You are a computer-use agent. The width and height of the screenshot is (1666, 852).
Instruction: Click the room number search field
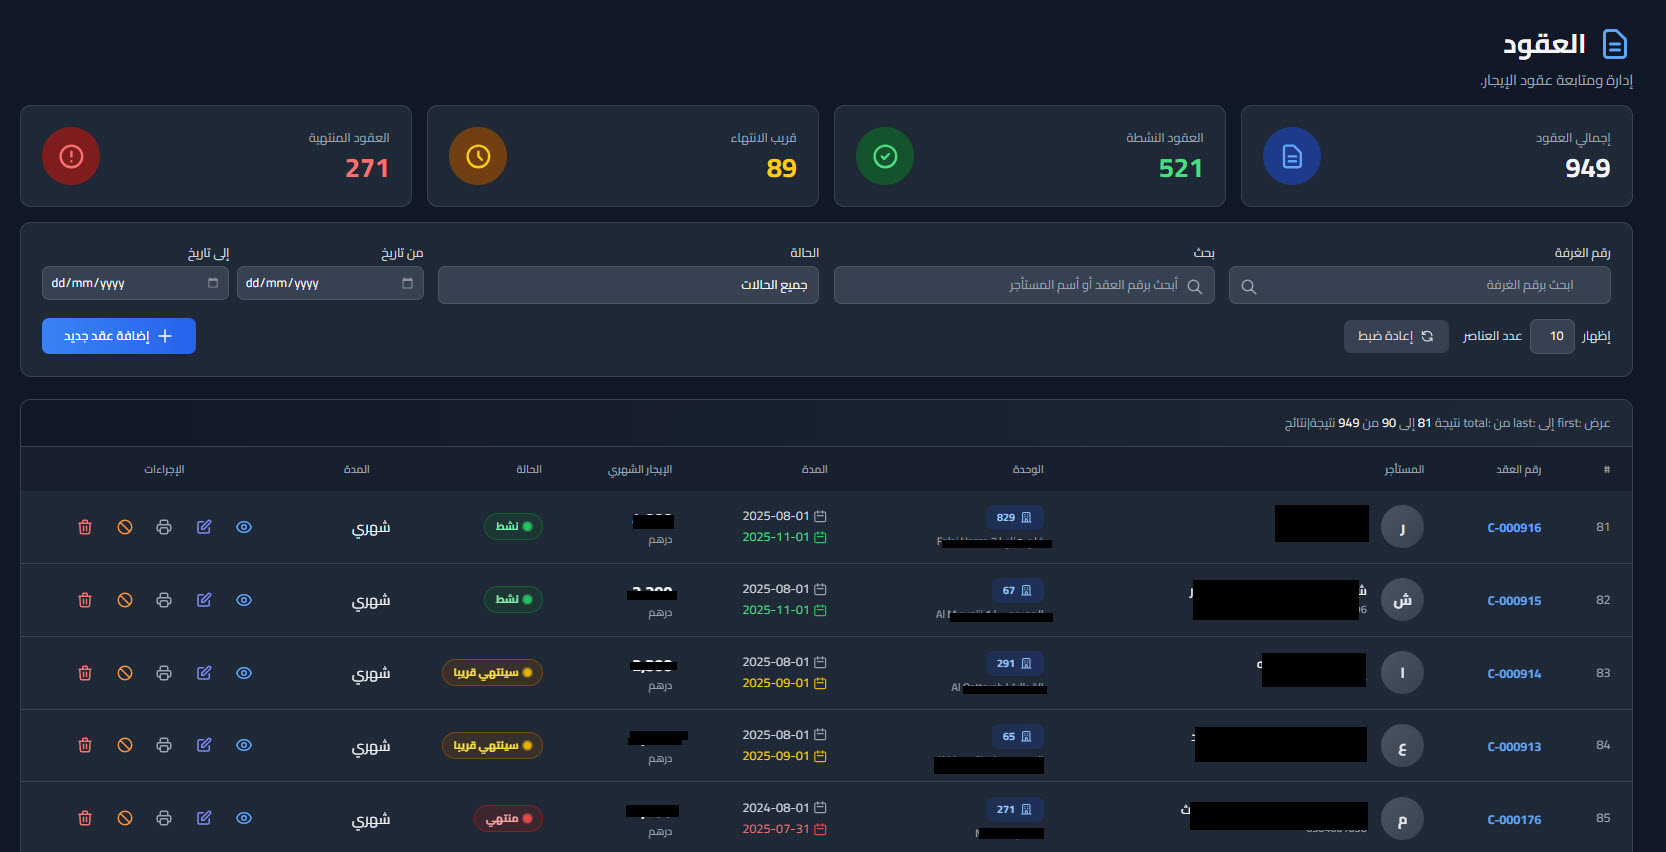[x=1420, y=285]
